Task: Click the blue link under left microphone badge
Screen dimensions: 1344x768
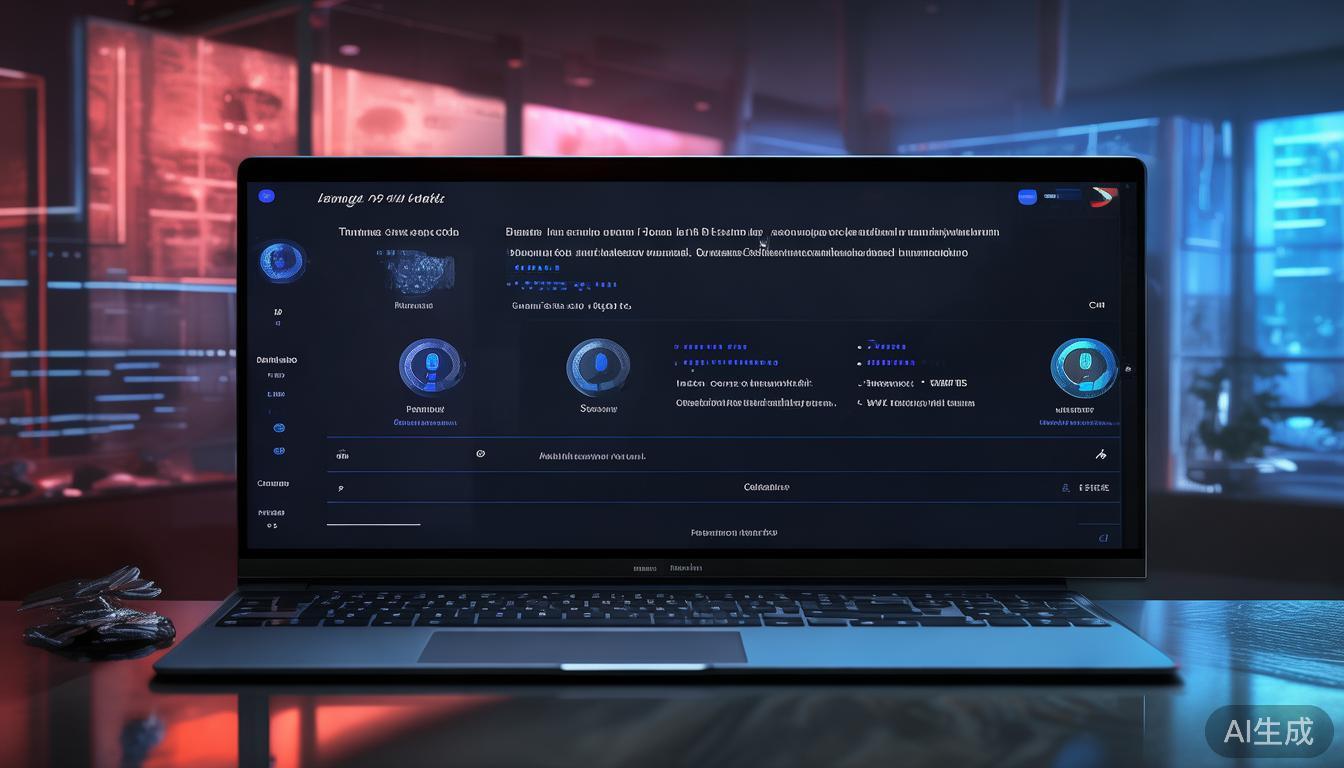Action: click(425, 423)
